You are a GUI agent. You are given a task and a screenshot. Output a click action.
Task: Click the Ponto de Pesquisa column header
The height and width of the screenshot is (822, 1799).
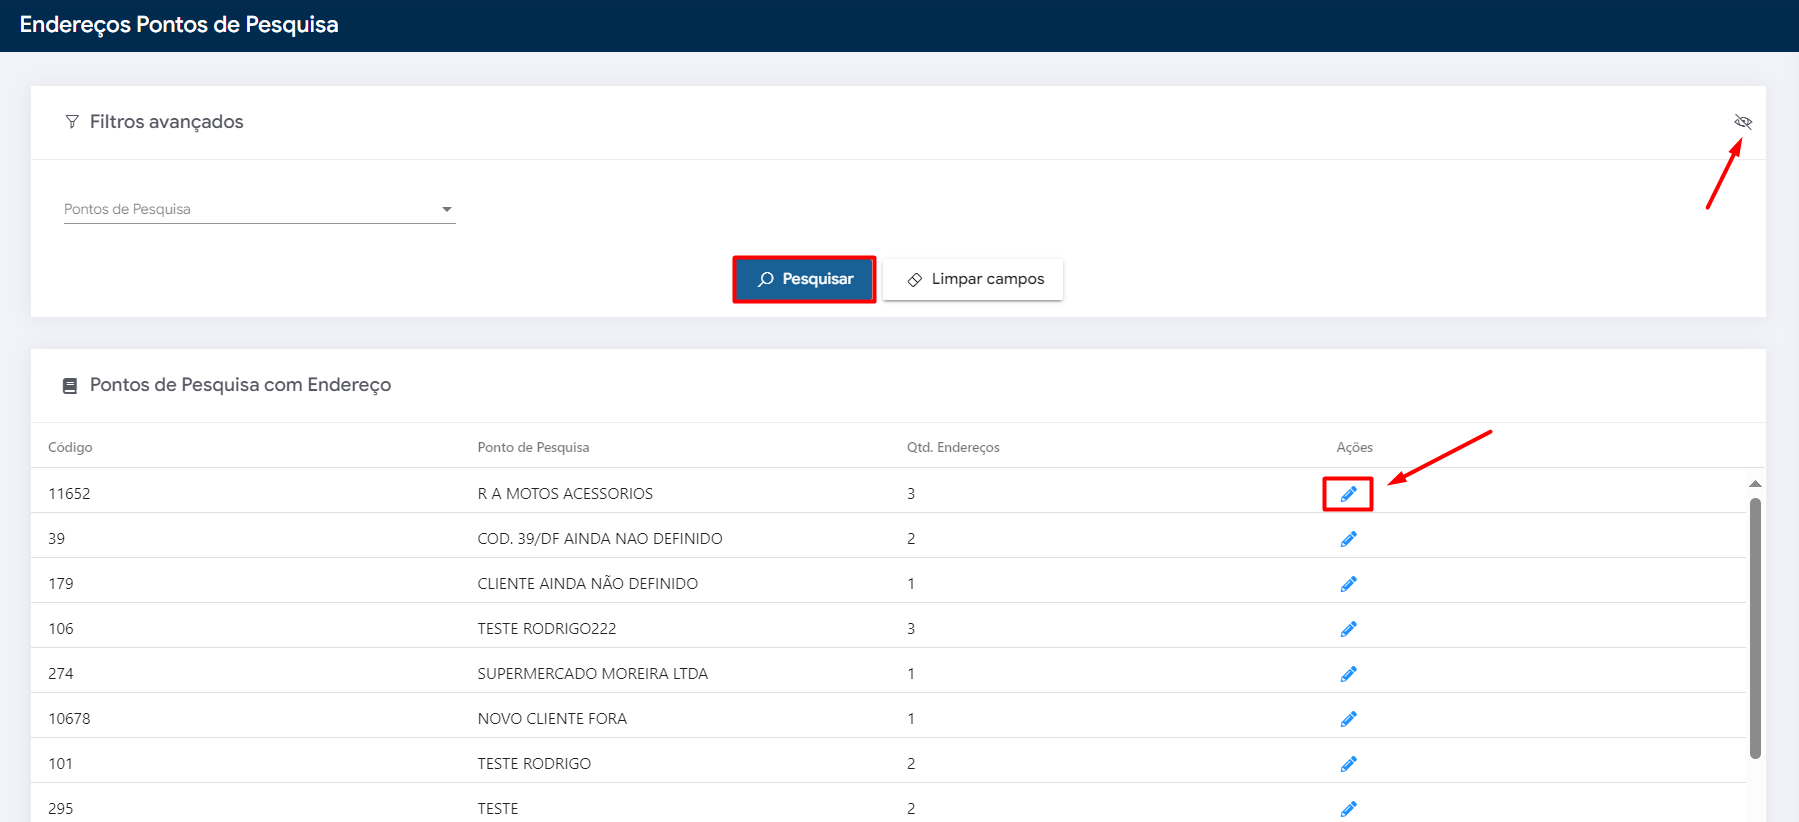point(533,447)
